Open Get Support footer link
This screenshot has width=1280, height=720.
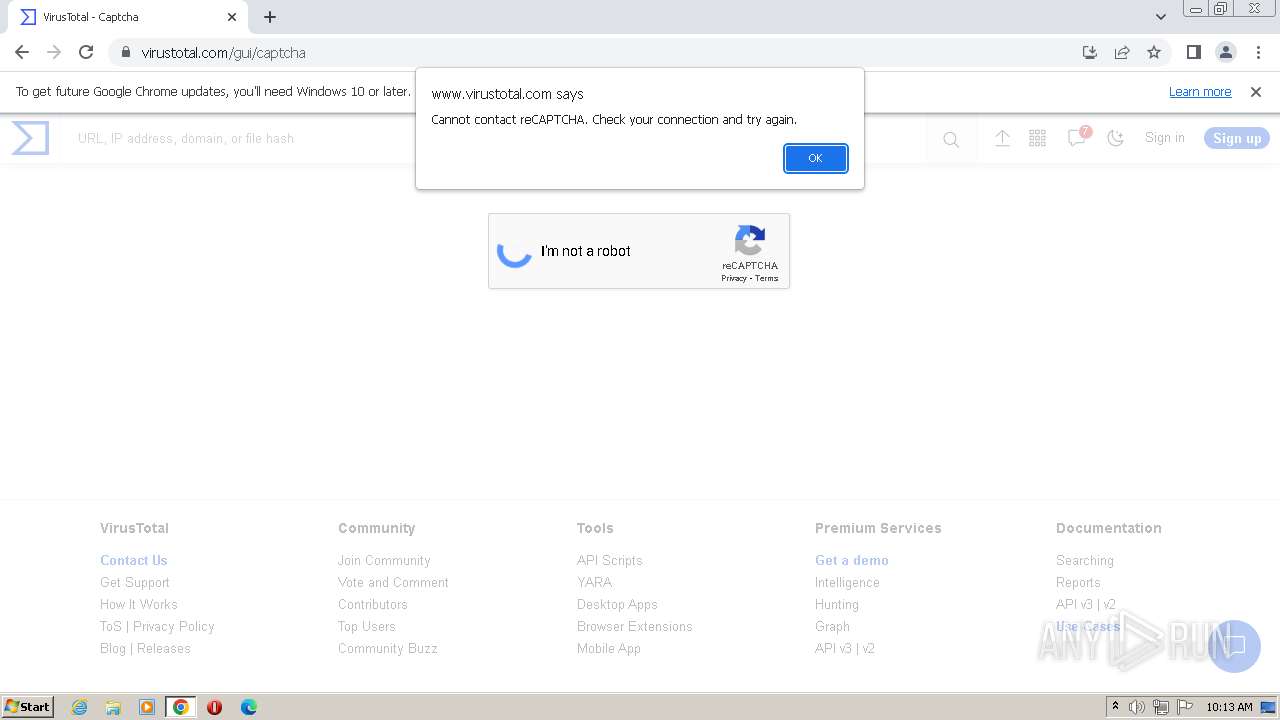[x=135, y=583]
